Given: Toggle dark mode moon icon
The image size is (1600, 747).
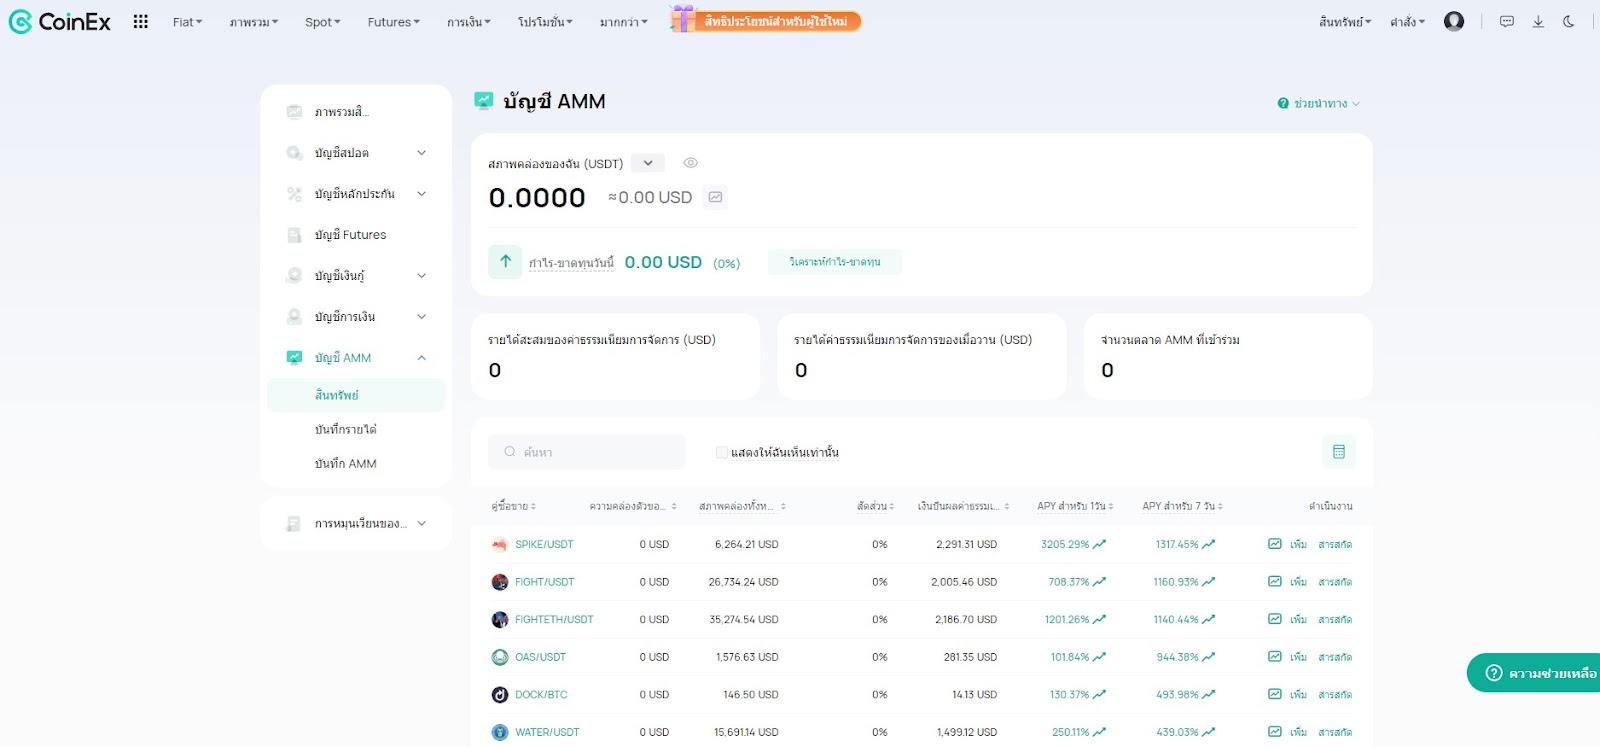Looking at the screenshot, I should [x=1569, y=22].
